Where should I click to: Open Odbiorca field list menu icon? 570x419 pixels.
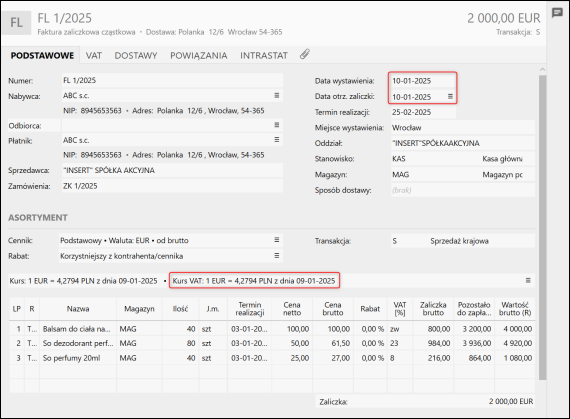[277, 125]
